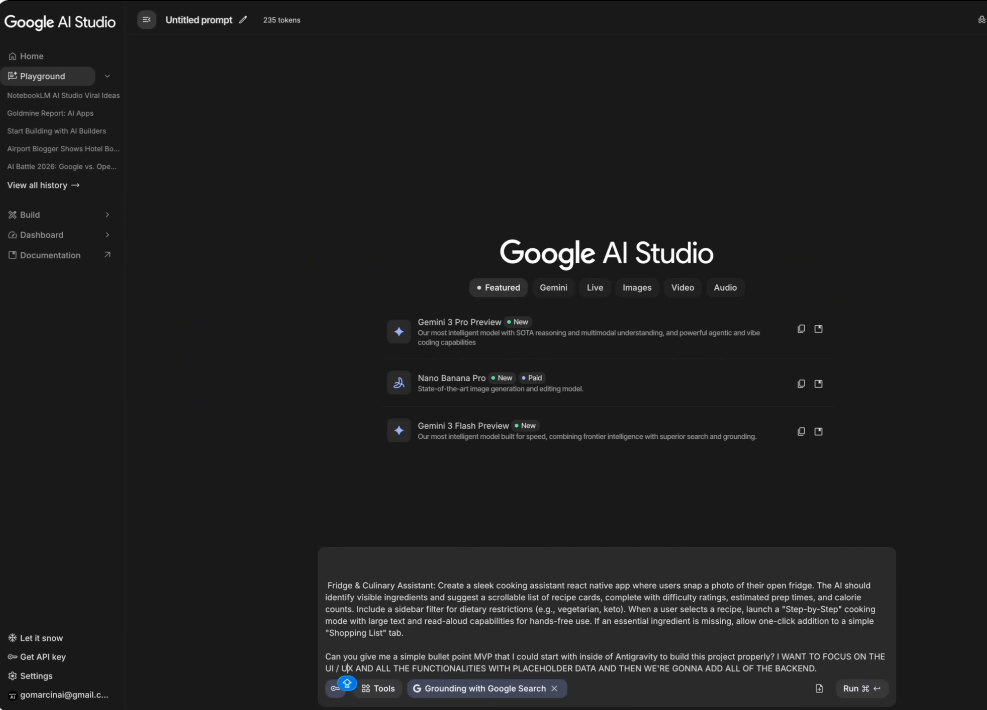Click the Let it snow label
This screenshot has height=710, width=987.
42,638
